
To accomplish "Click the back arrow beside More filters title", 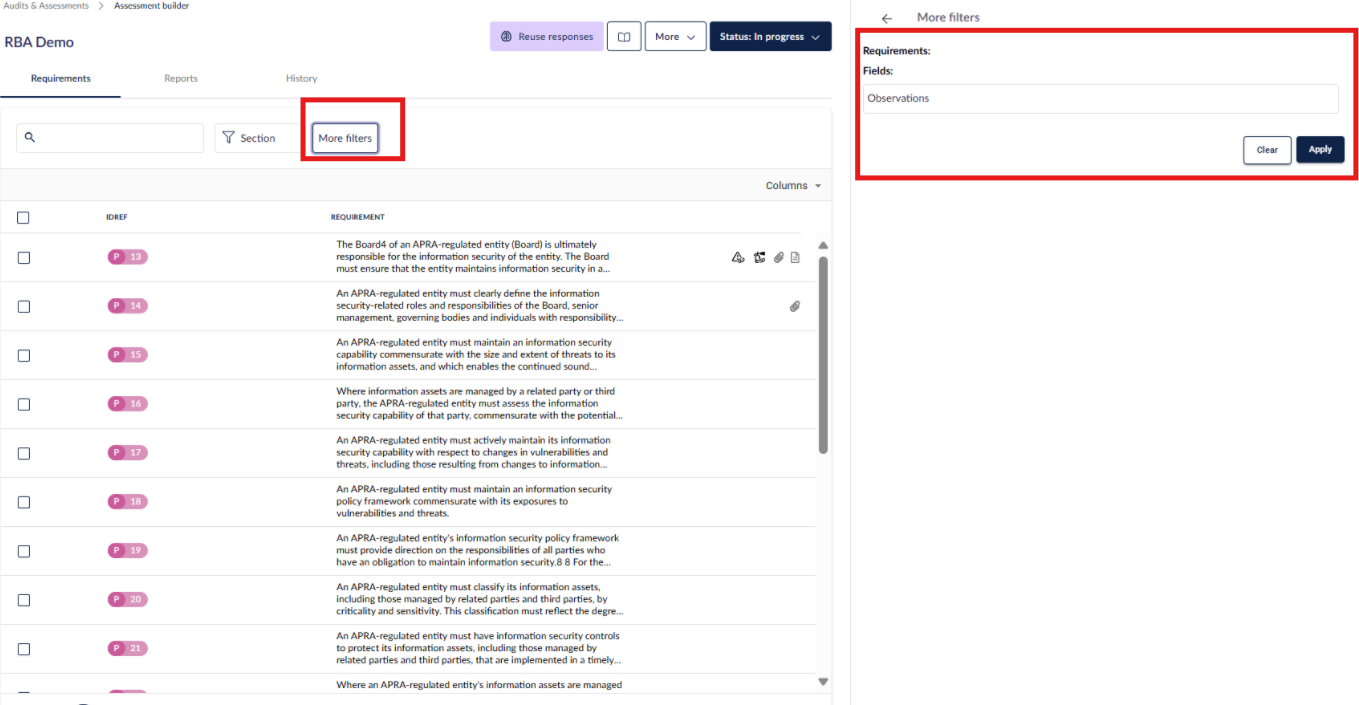I will click(886, 18).
